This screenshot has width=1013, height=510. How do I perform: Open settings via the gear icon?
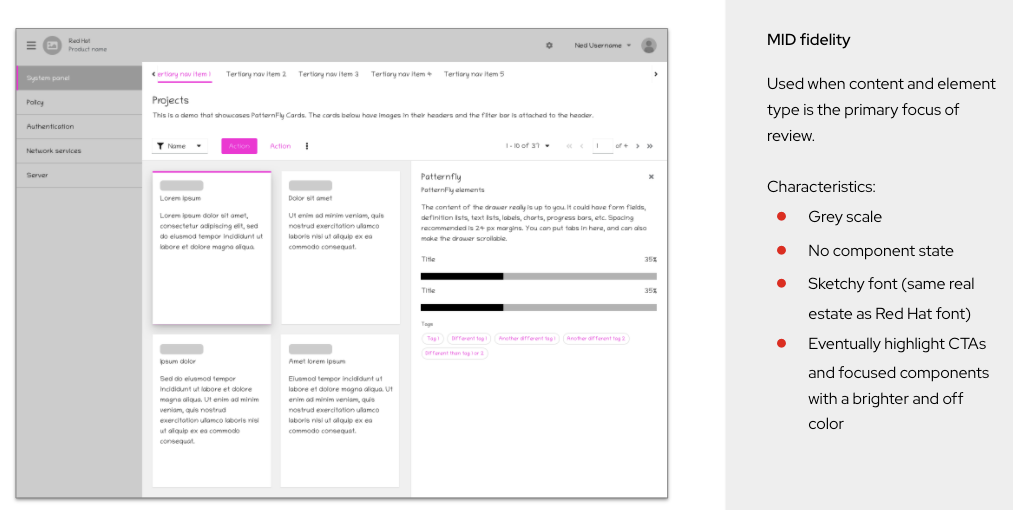tap(549, 45)
